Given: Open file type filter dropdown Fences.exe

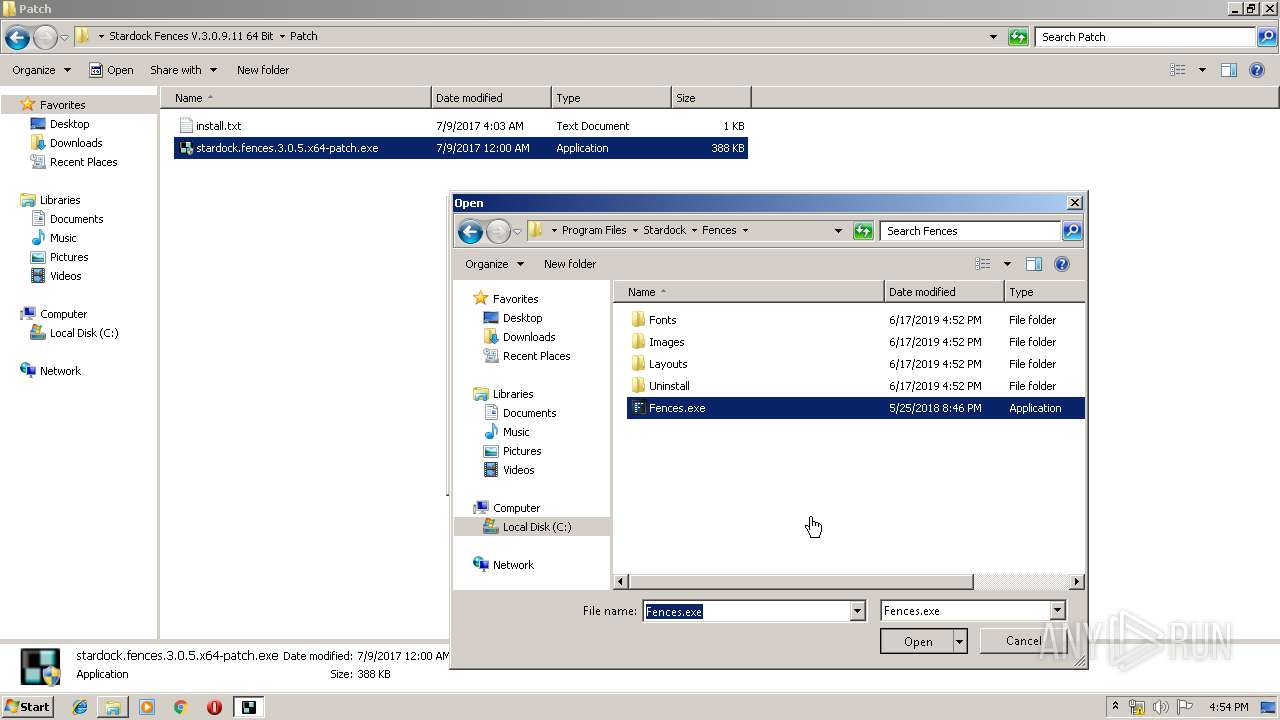Looking at the screenshot, I should [1057, 611].
